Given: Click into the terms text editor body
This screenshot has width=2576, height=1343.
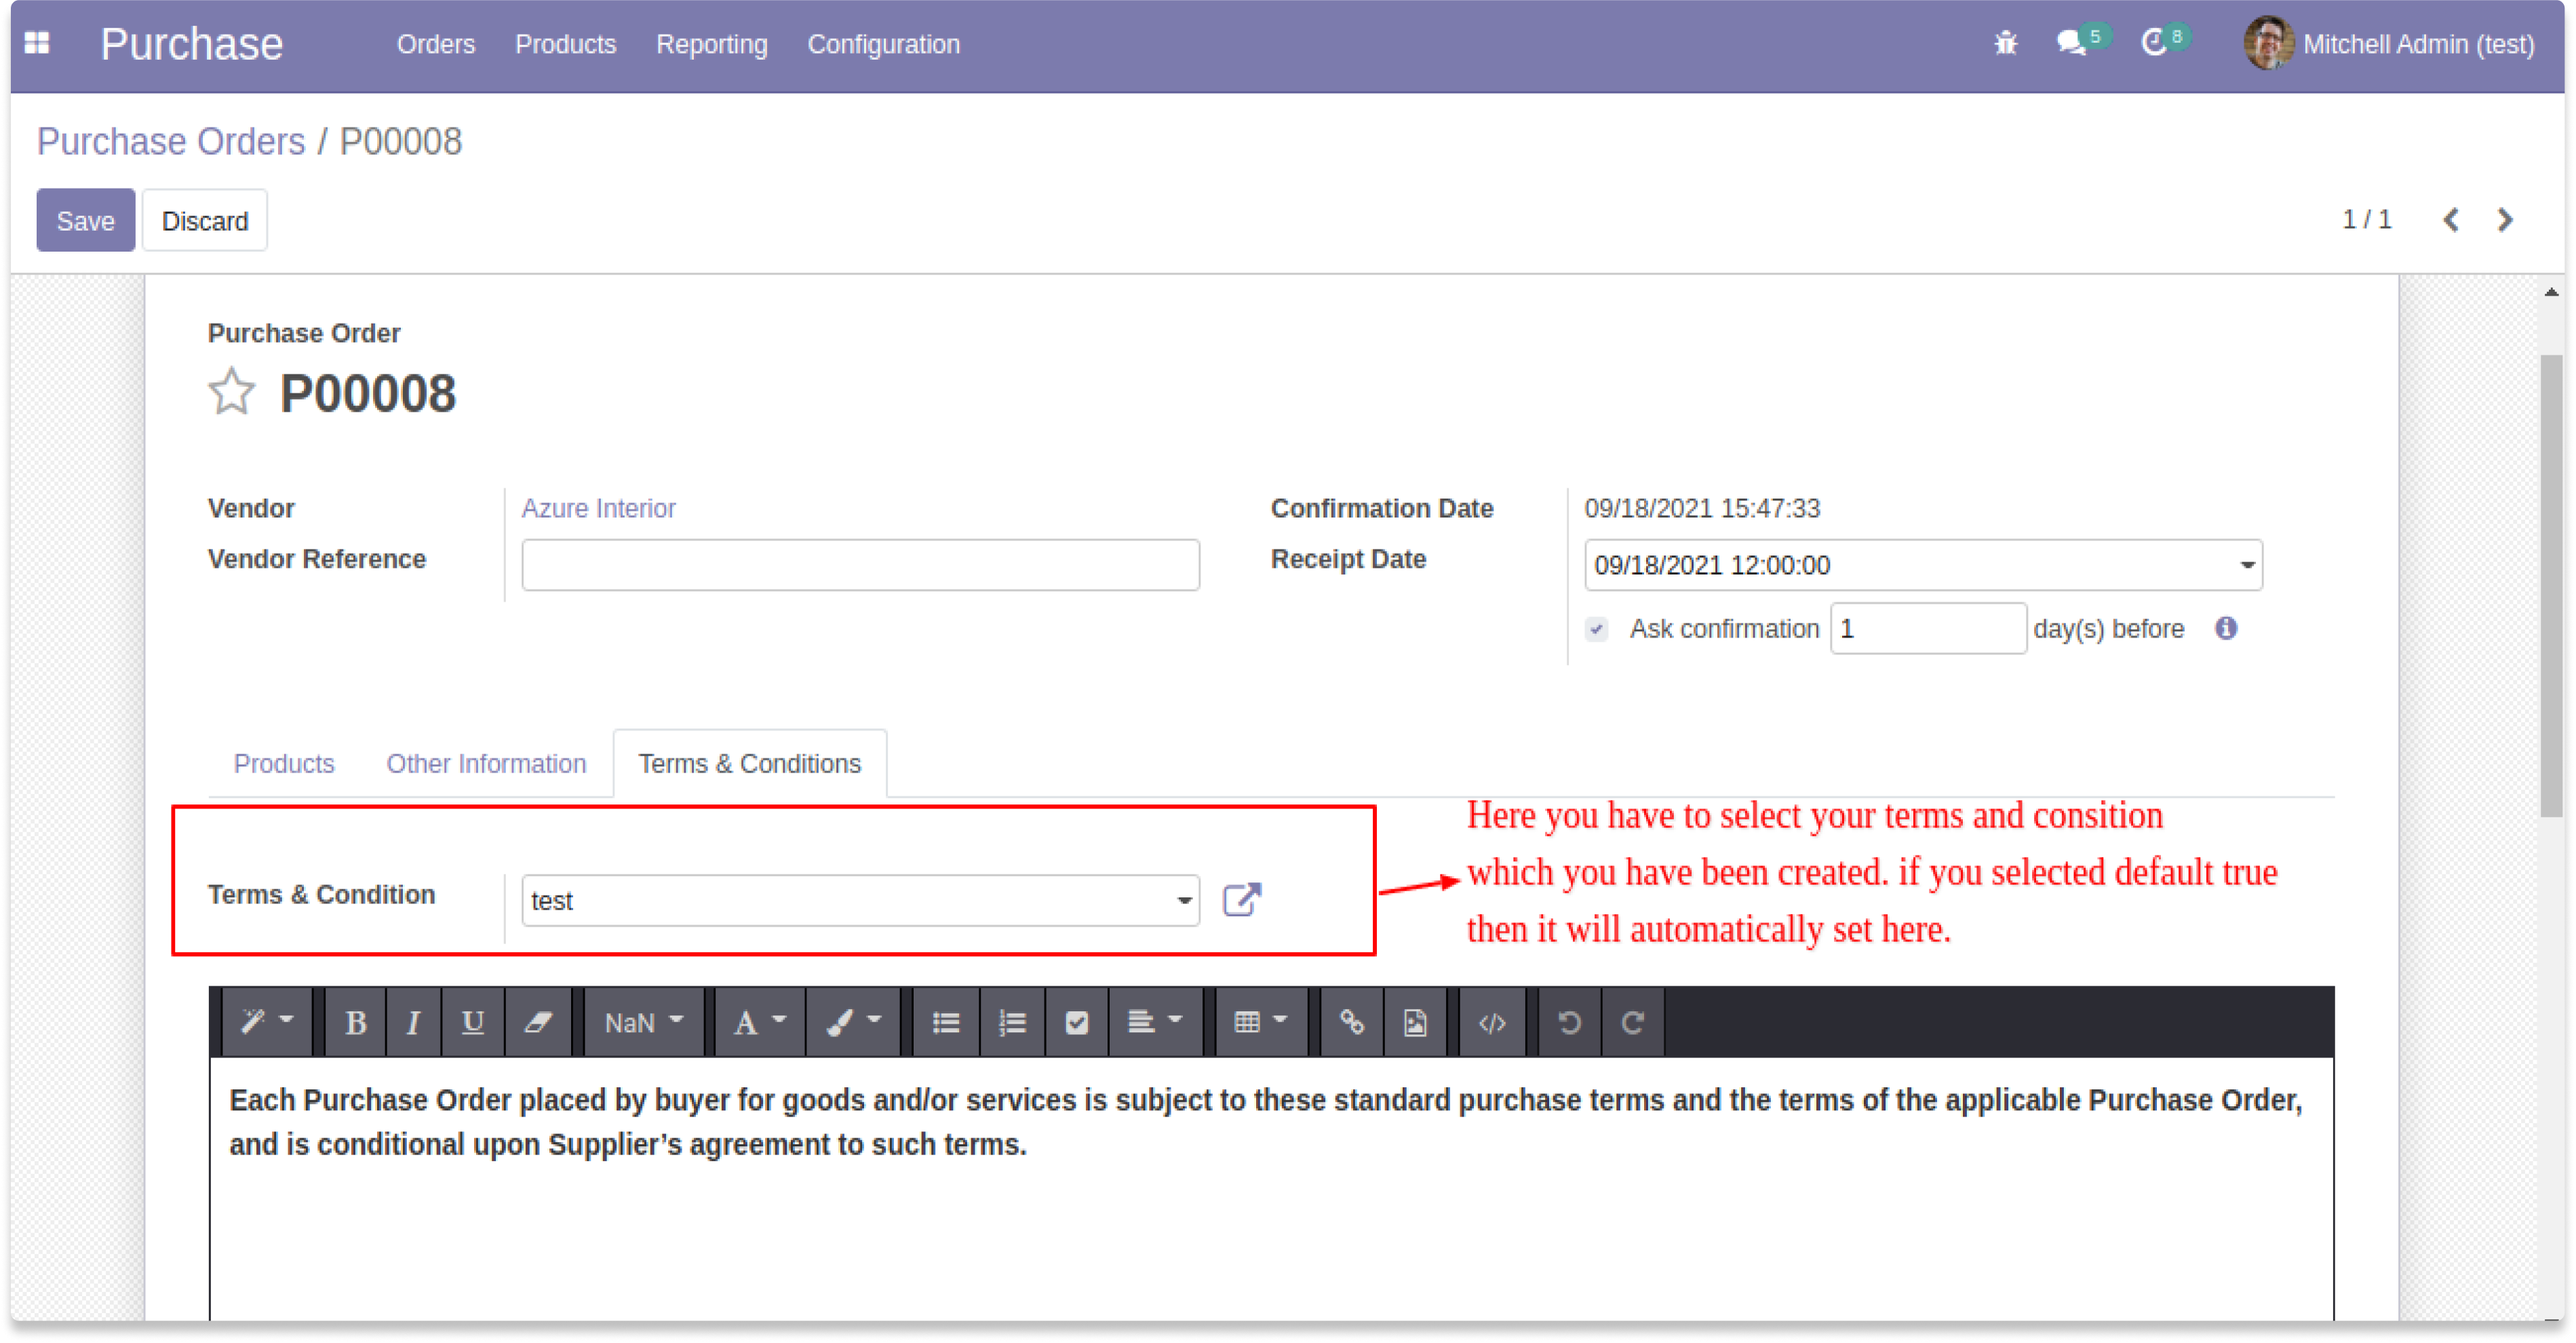Looking at the screenshot, I should pyautogui.click(x=1271, y=1188).
